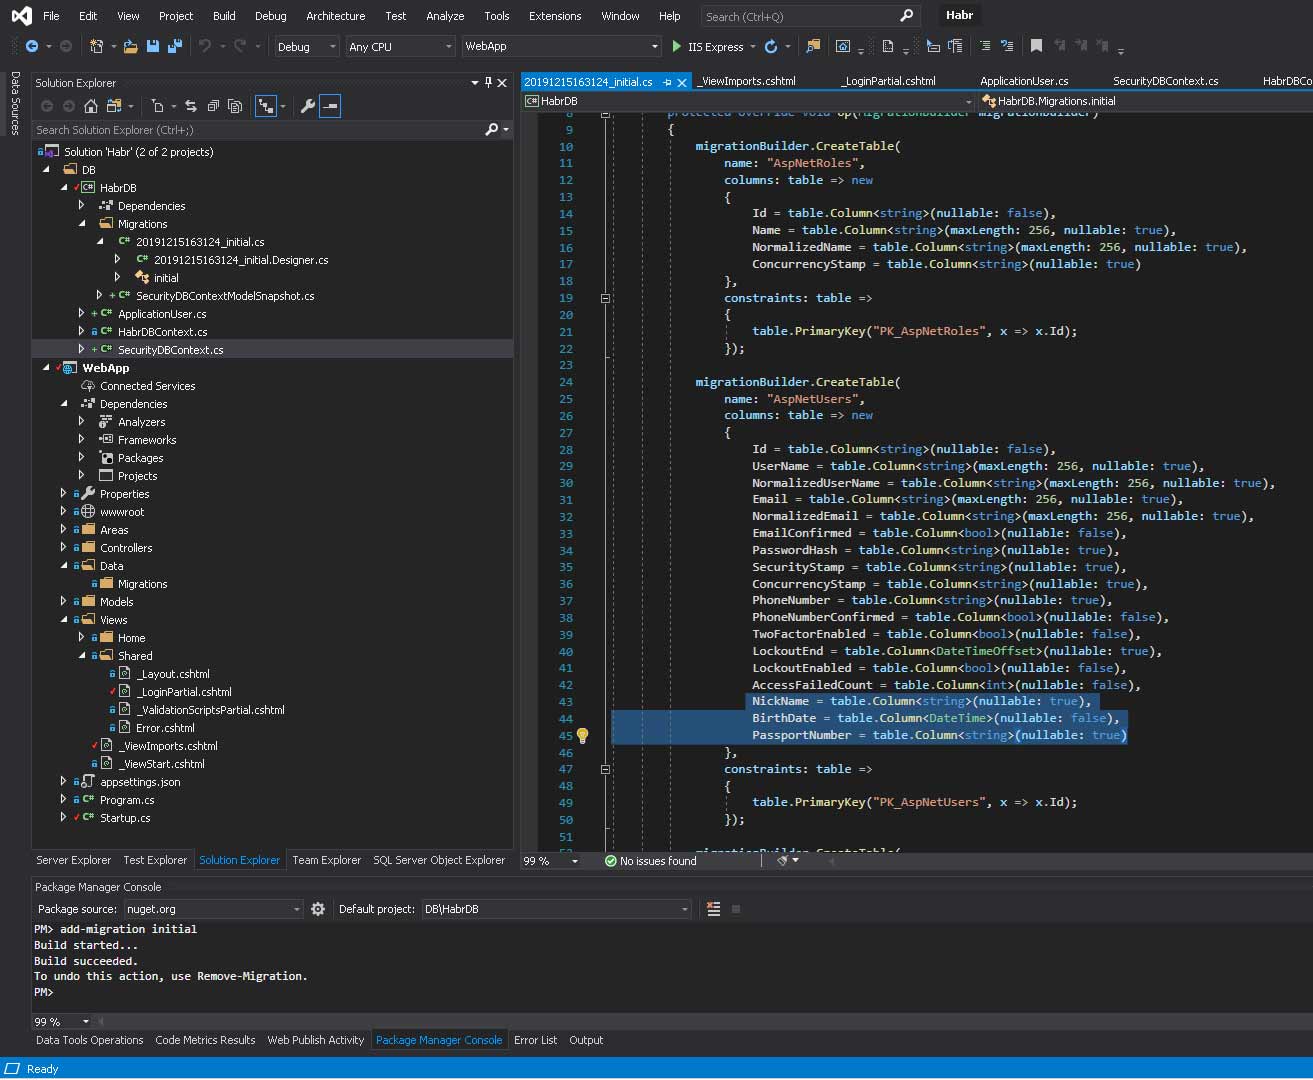Image resolution: width=1313 pixels, height=1080 pixels.
Task: Collapse the HabrDB project node
Action: [x=65, y=188]
